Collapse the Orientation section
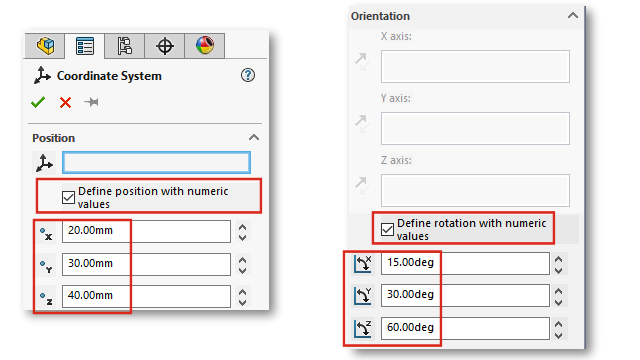Screen dimensions: 640x360 [x=573, y=16]
